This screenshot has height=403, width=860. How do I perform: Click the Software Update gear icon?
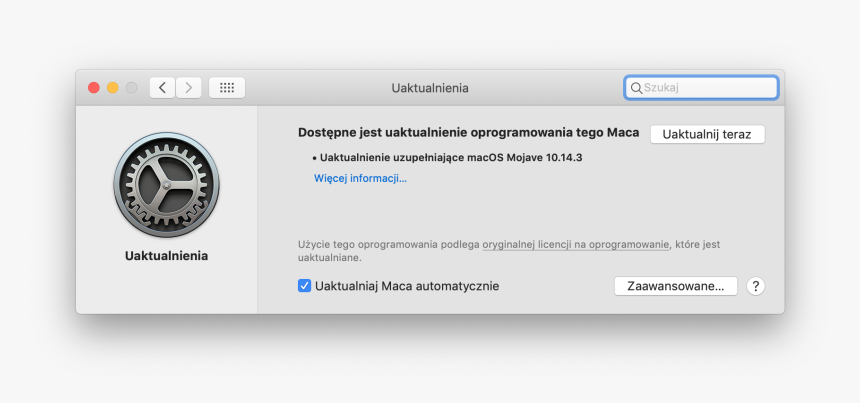166,185
